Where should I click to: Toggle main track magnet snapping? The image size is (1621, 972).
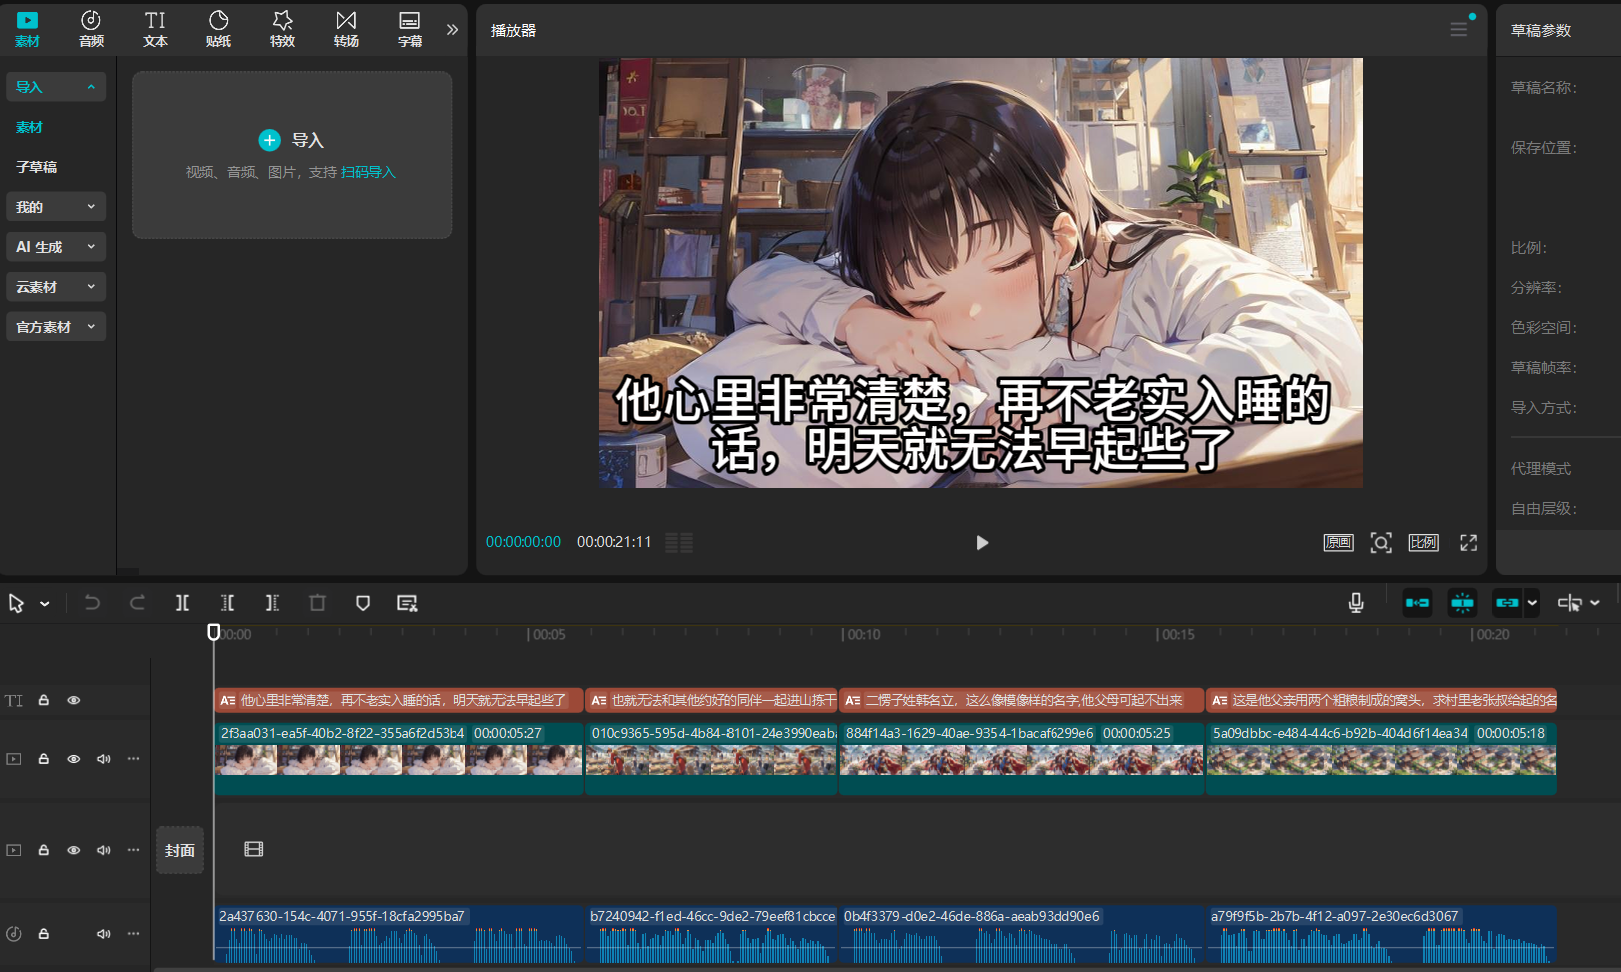[1417, 602]
